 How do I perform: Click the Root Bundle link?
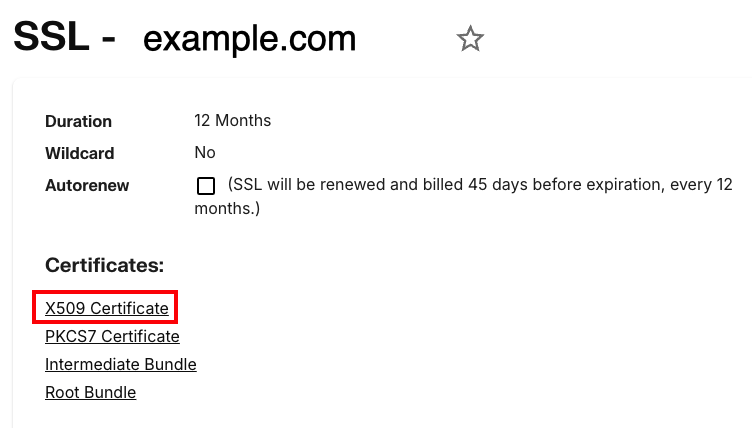coord(90,392)
